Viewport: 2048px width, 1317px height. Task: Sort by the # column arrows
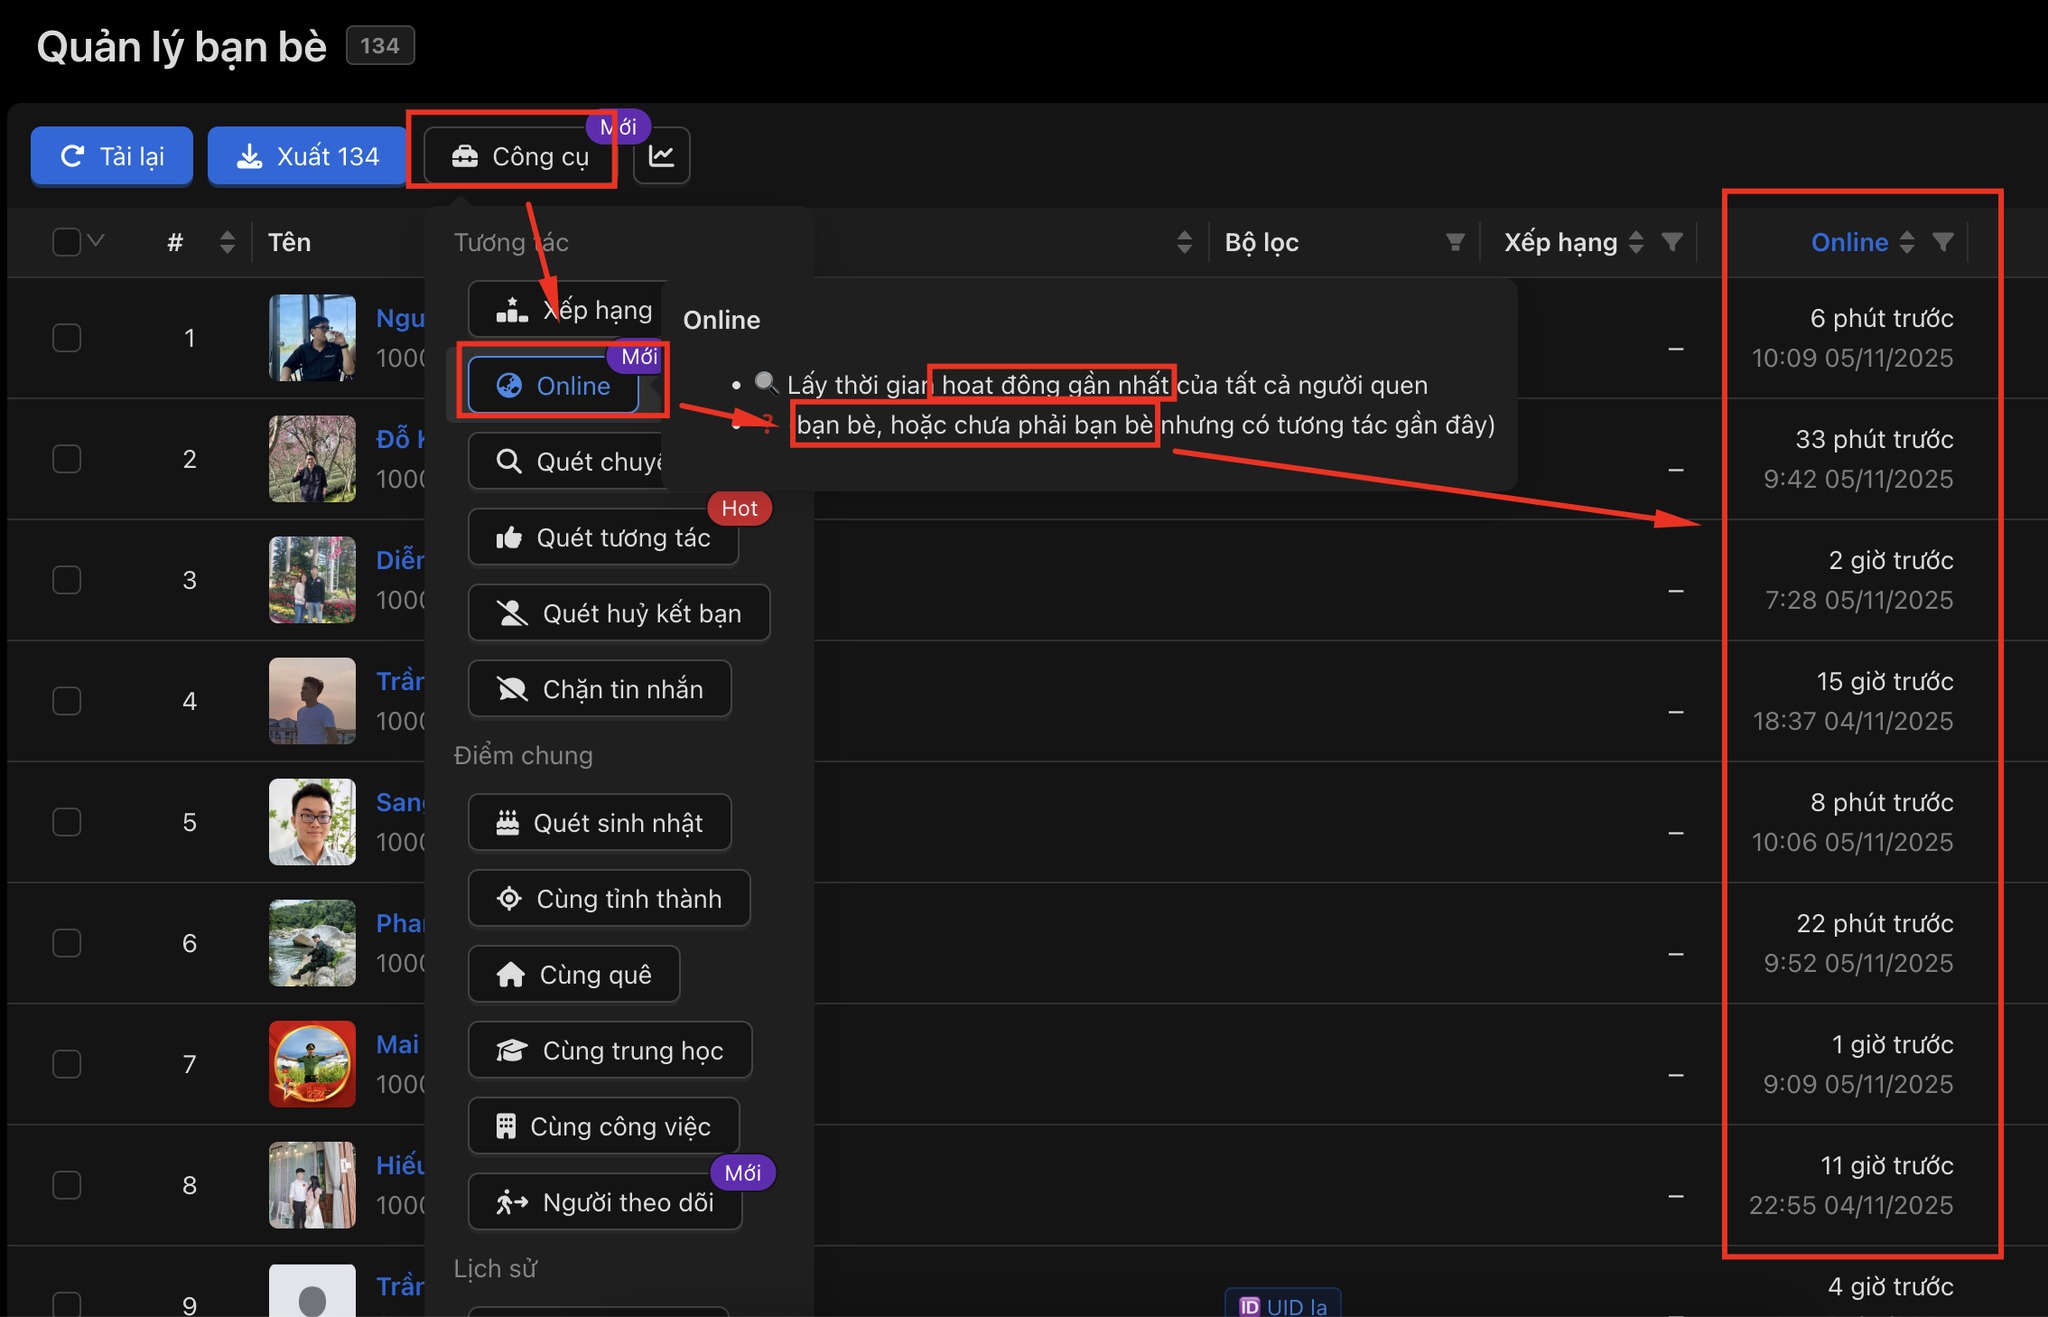click(x=227, y=242)
